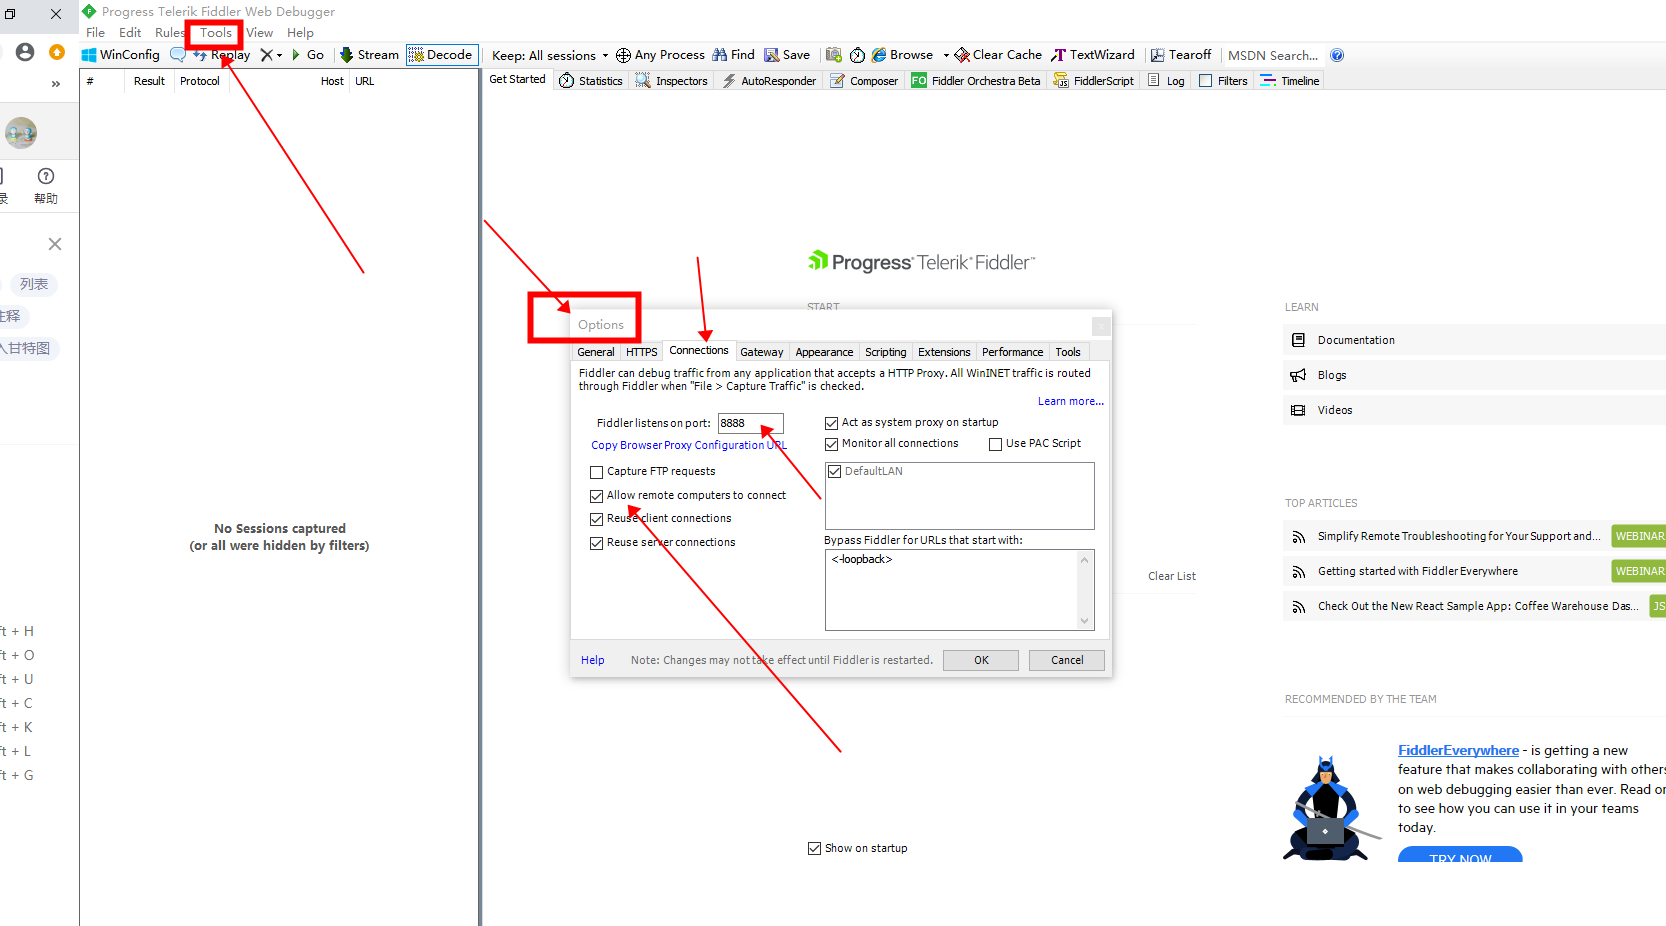
Task: Open the Timeline tab
Action: coord(1290,81)
